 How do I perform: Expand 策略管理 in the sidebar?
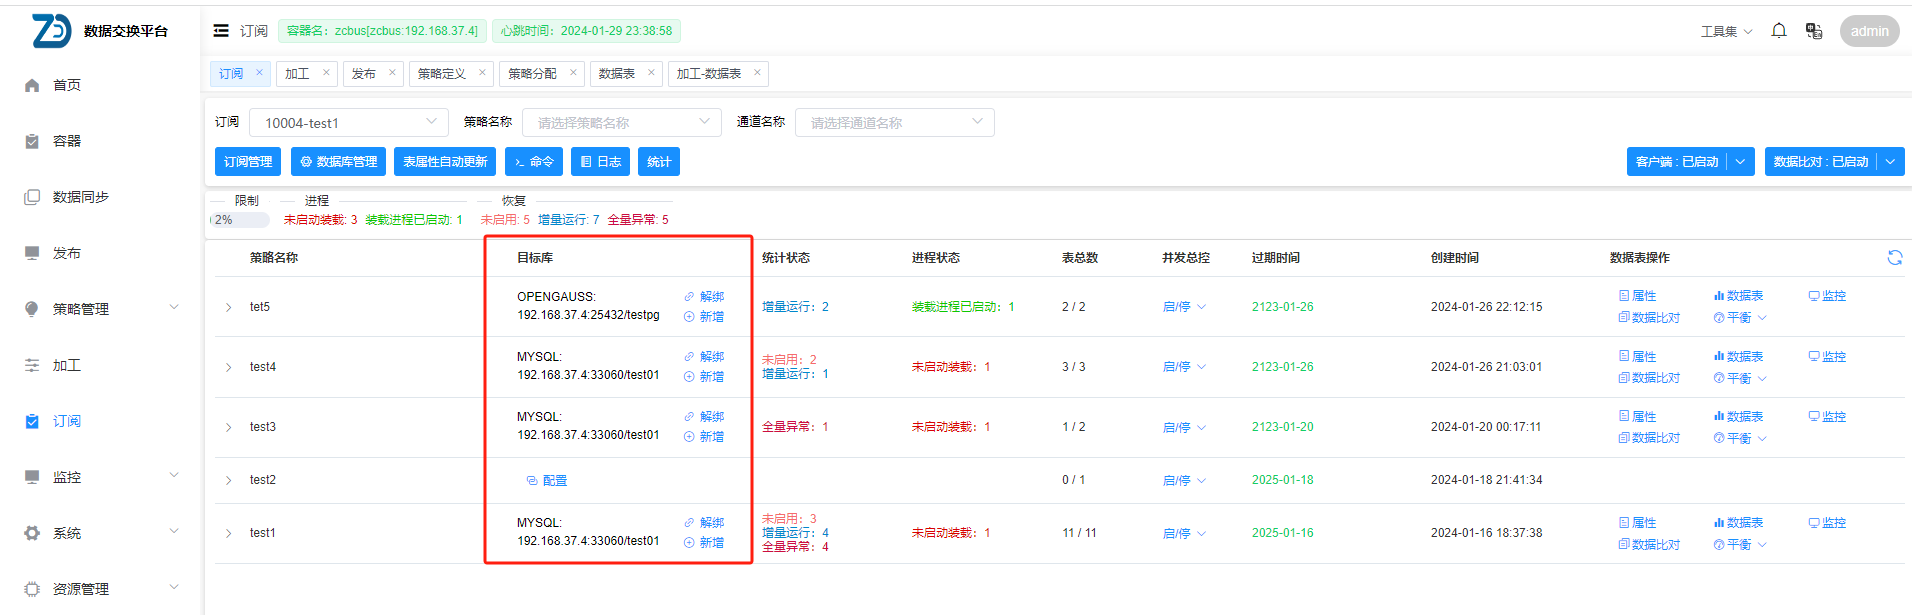100,309
